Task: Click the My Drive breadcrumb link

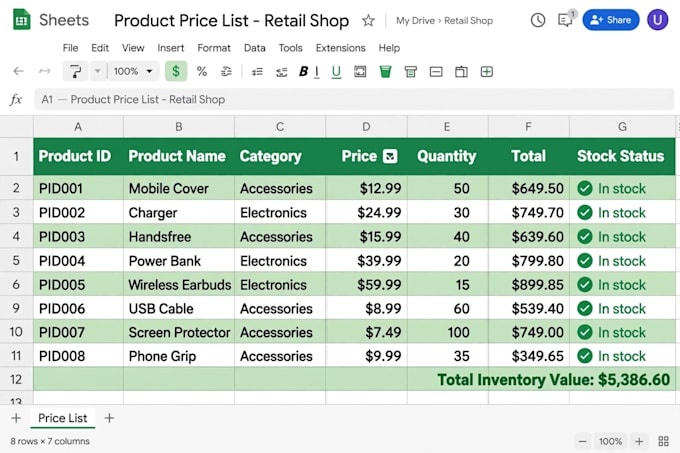Action: [415, 20]
